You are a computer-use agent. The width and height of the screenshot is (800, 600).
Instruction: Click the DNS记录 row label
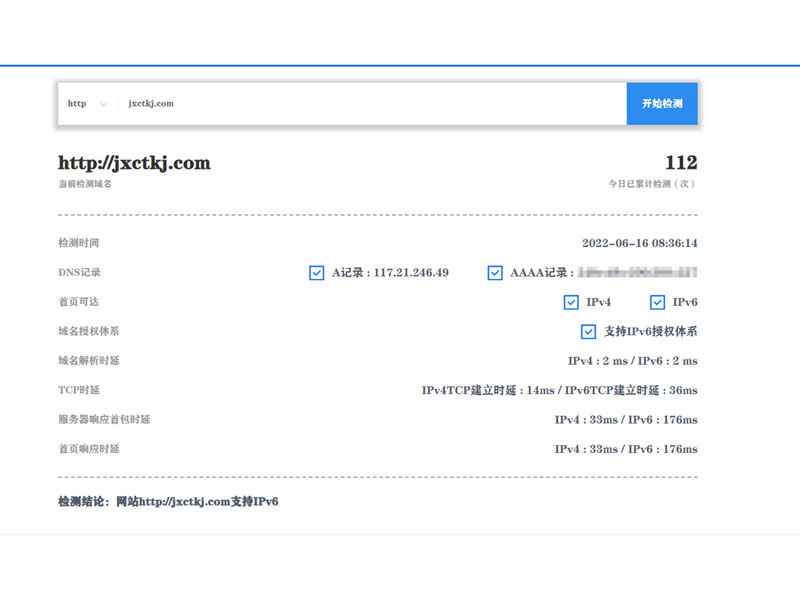click(x=79, y=272)
